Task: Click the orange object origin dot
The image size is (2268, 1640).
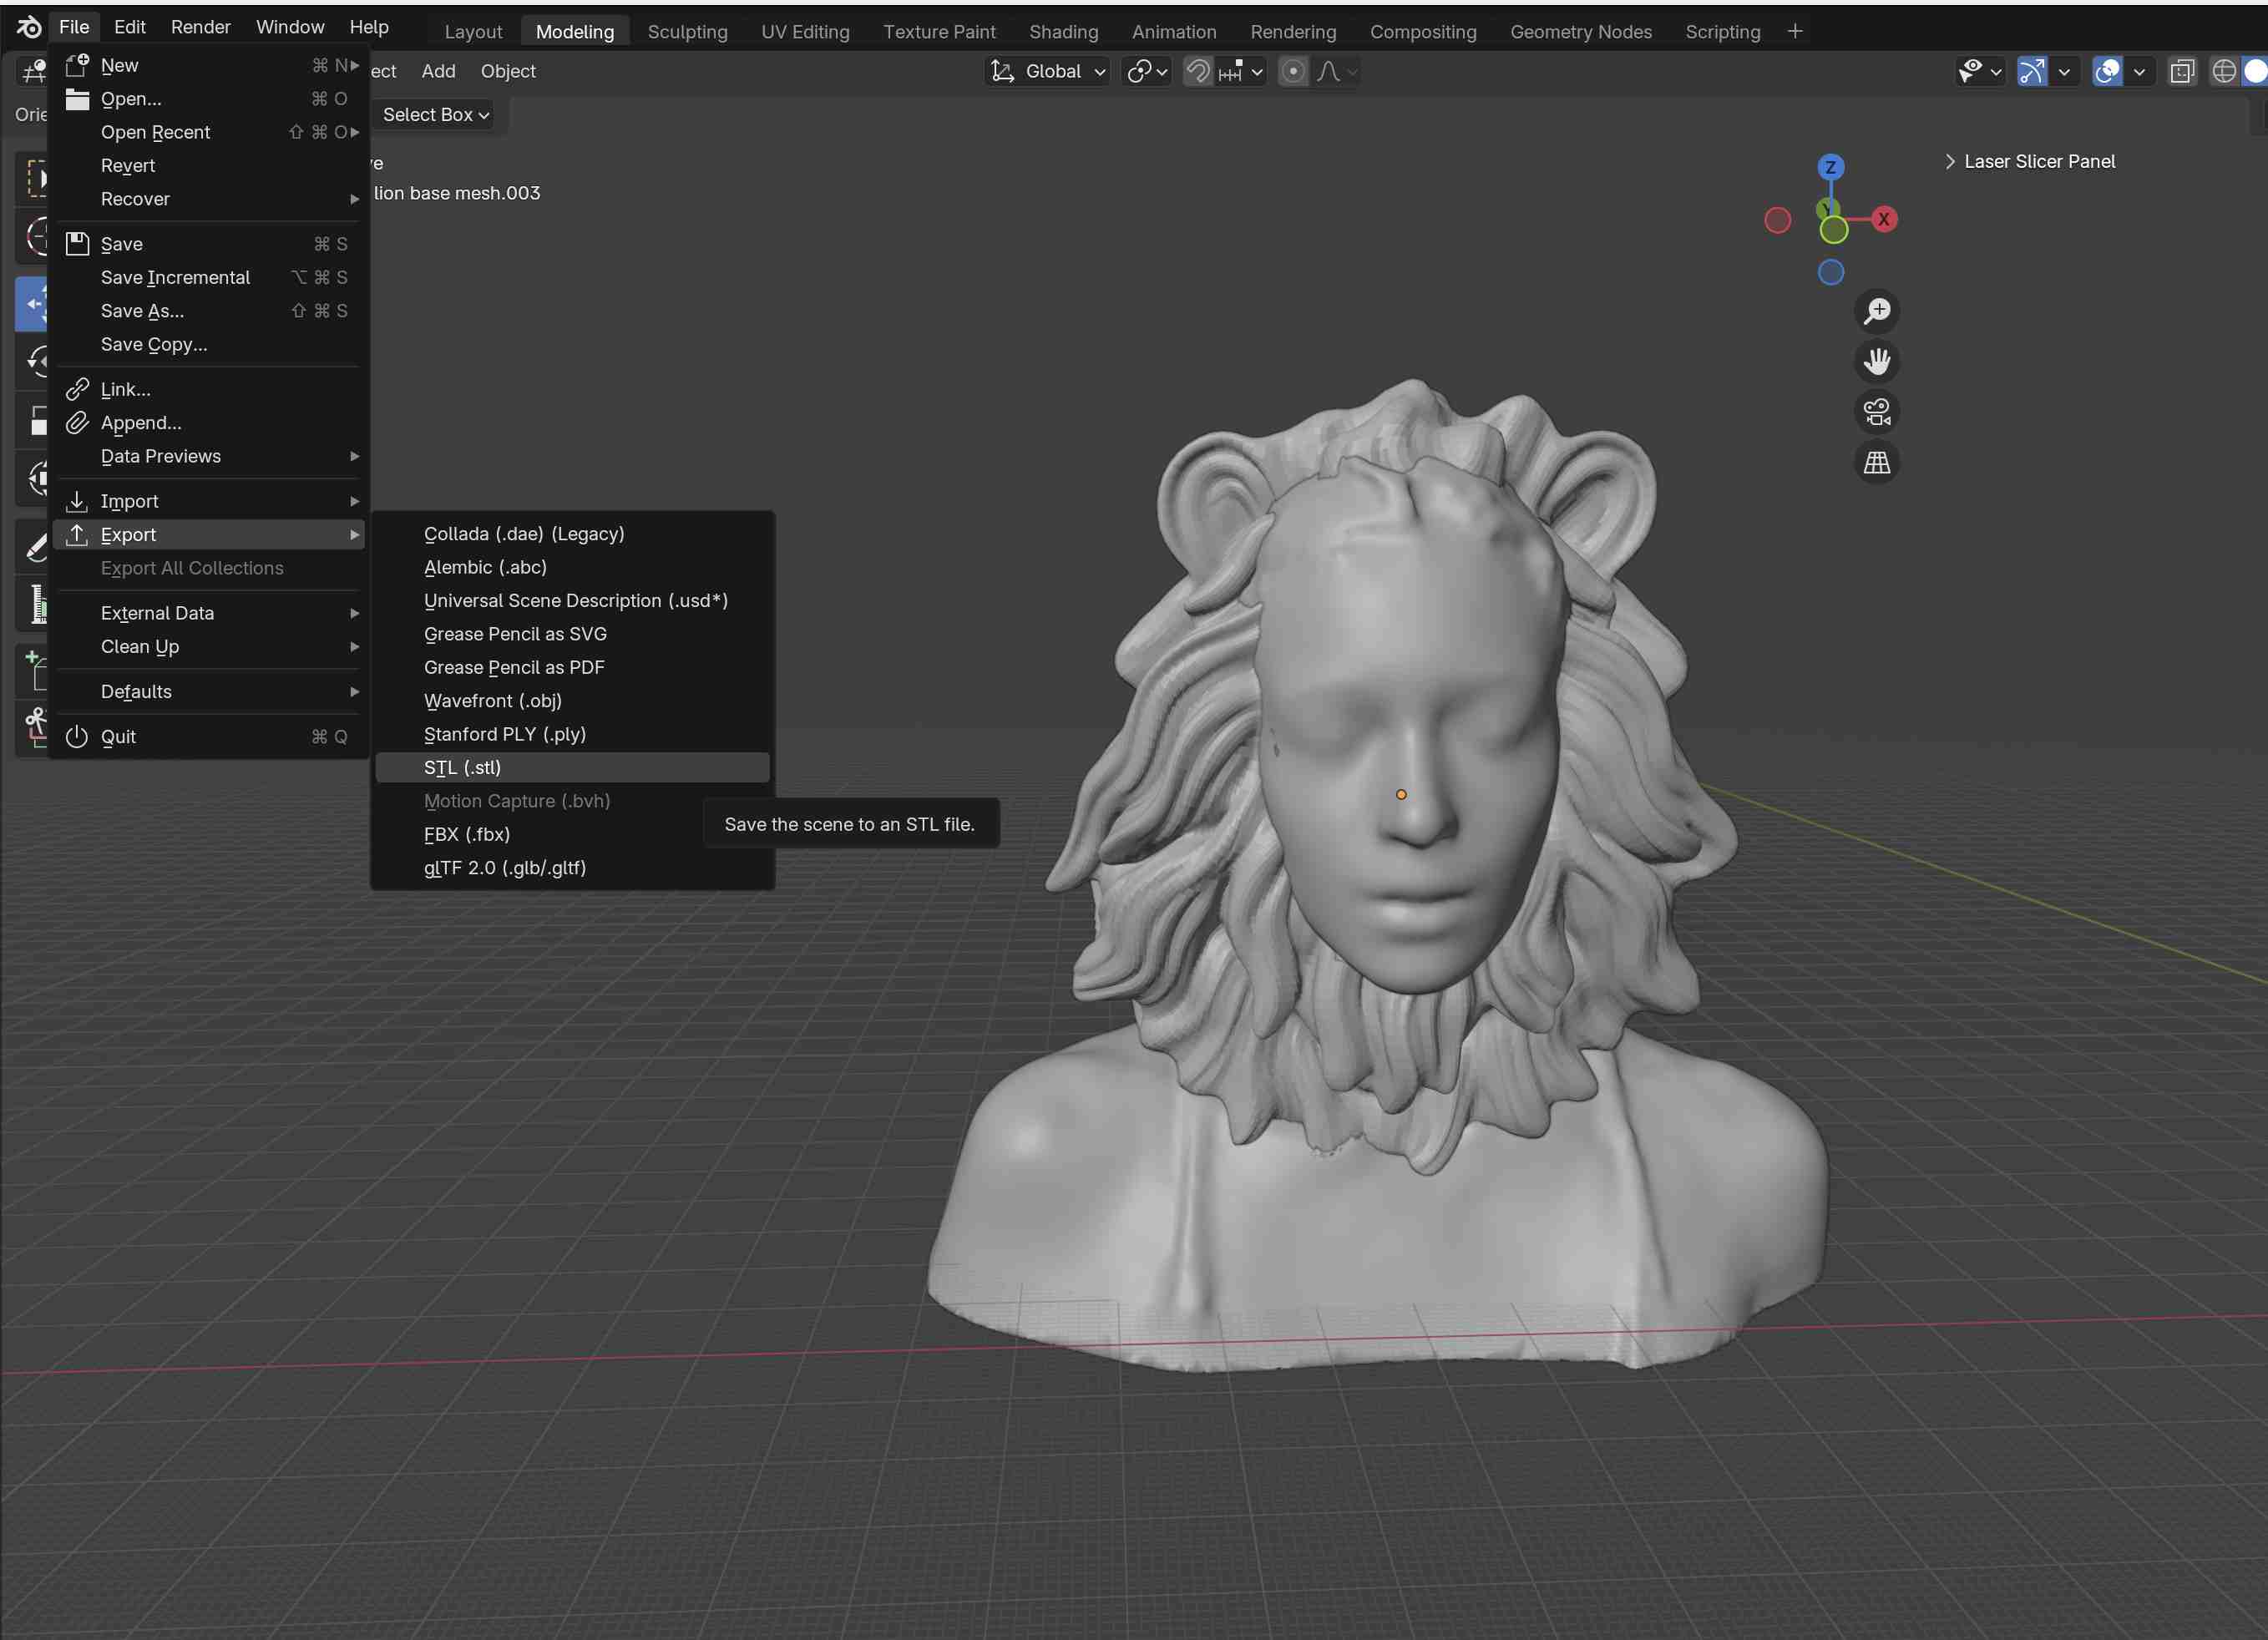Action: coord(1401,794)
